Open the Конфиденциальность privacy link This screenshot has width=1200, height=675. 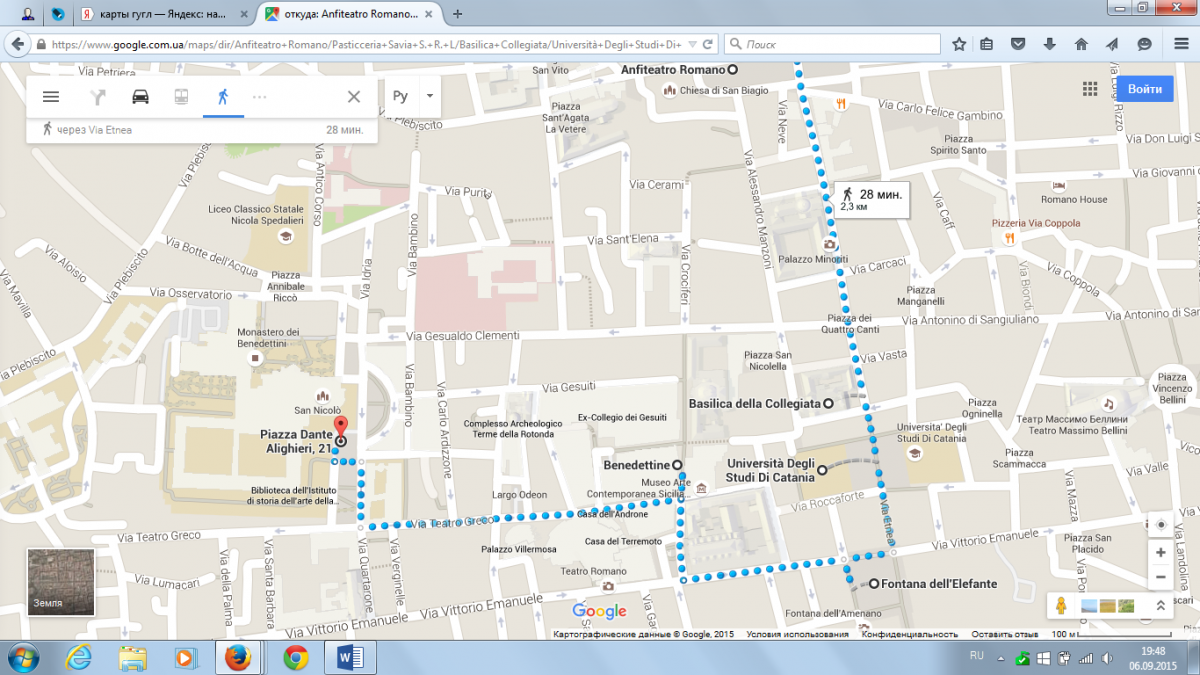pyautogui.click(x=910, y=634)
